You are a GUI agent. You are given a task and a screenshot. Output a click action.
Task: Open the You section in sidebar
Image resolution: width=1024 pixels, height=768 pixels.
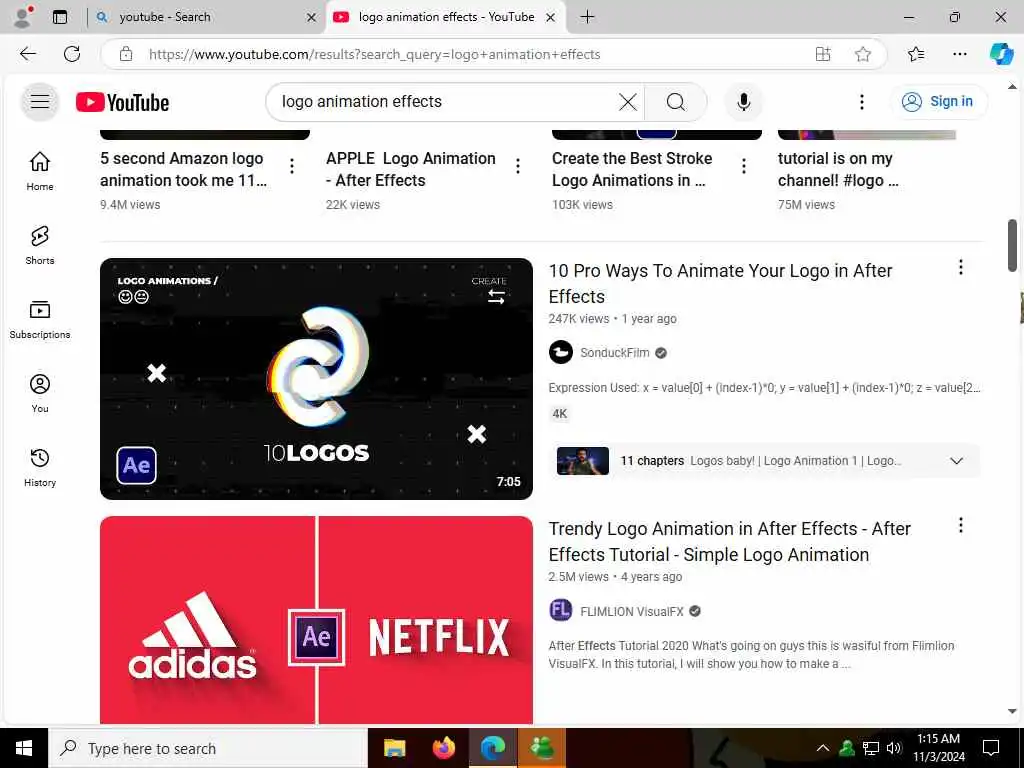pos(40,393)
